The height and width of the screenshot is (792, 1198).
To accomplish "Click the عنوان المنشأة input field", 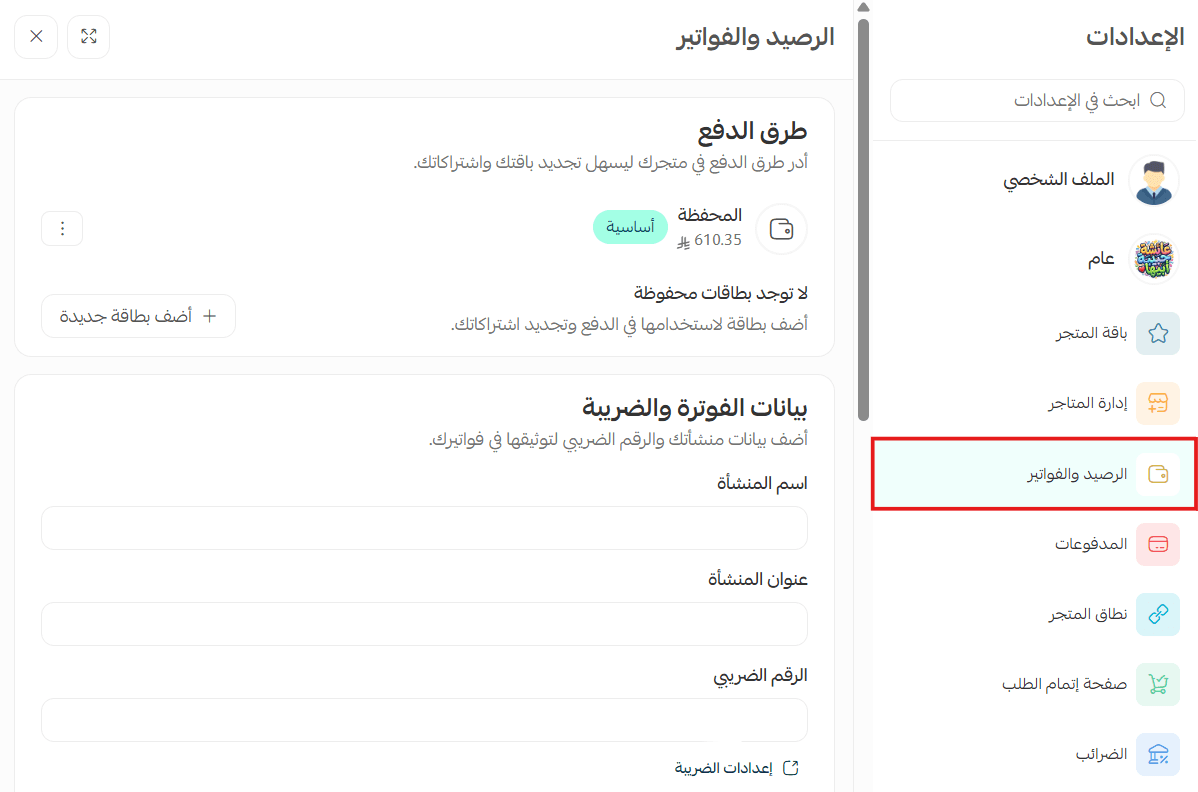I will [x=424, y=624].
